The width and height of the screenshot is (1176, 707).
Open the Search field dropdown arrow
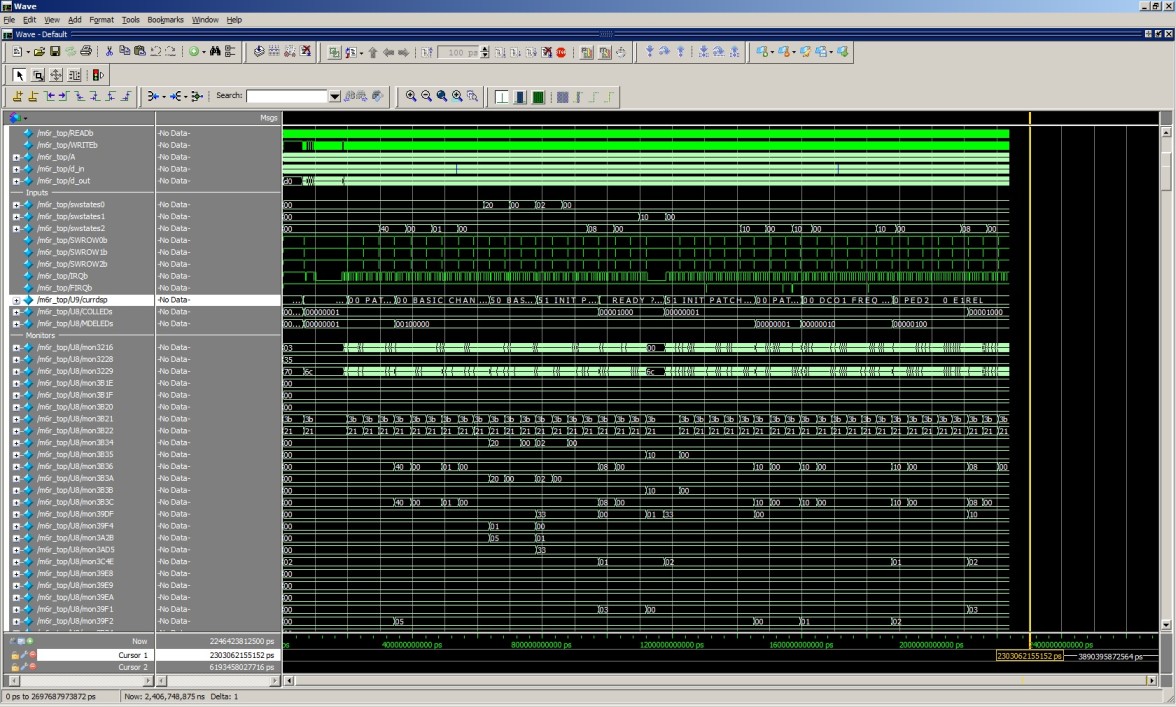(334, 96)
